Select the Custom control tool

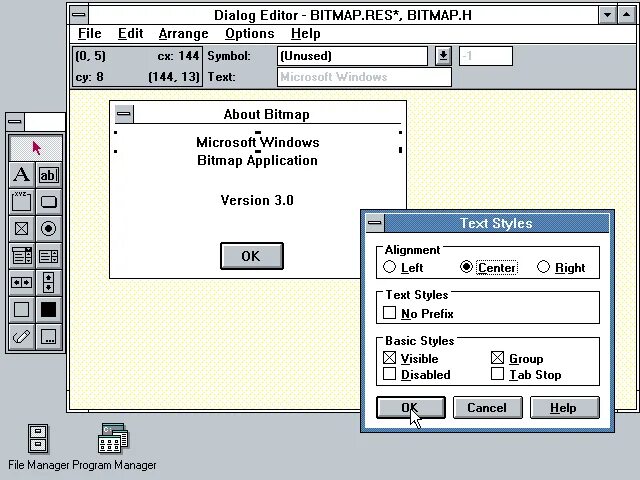[x=49, y=337]
